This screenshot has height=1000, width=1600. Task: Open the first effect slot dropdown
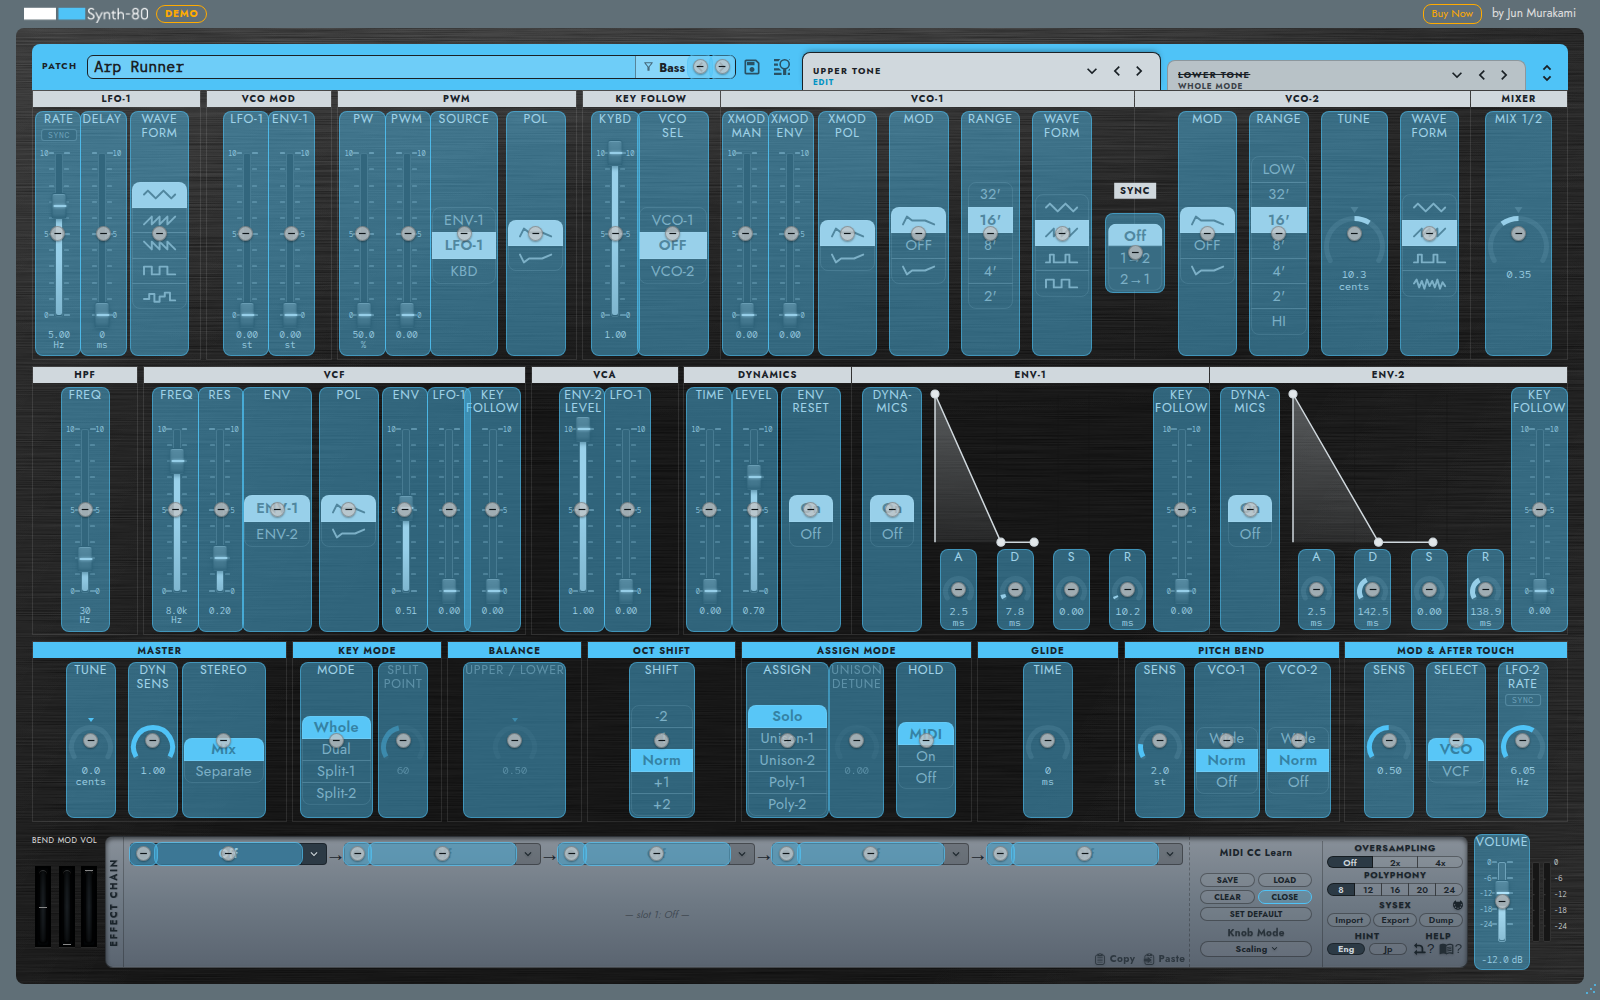pyautogui.click(x=314, y=854)
